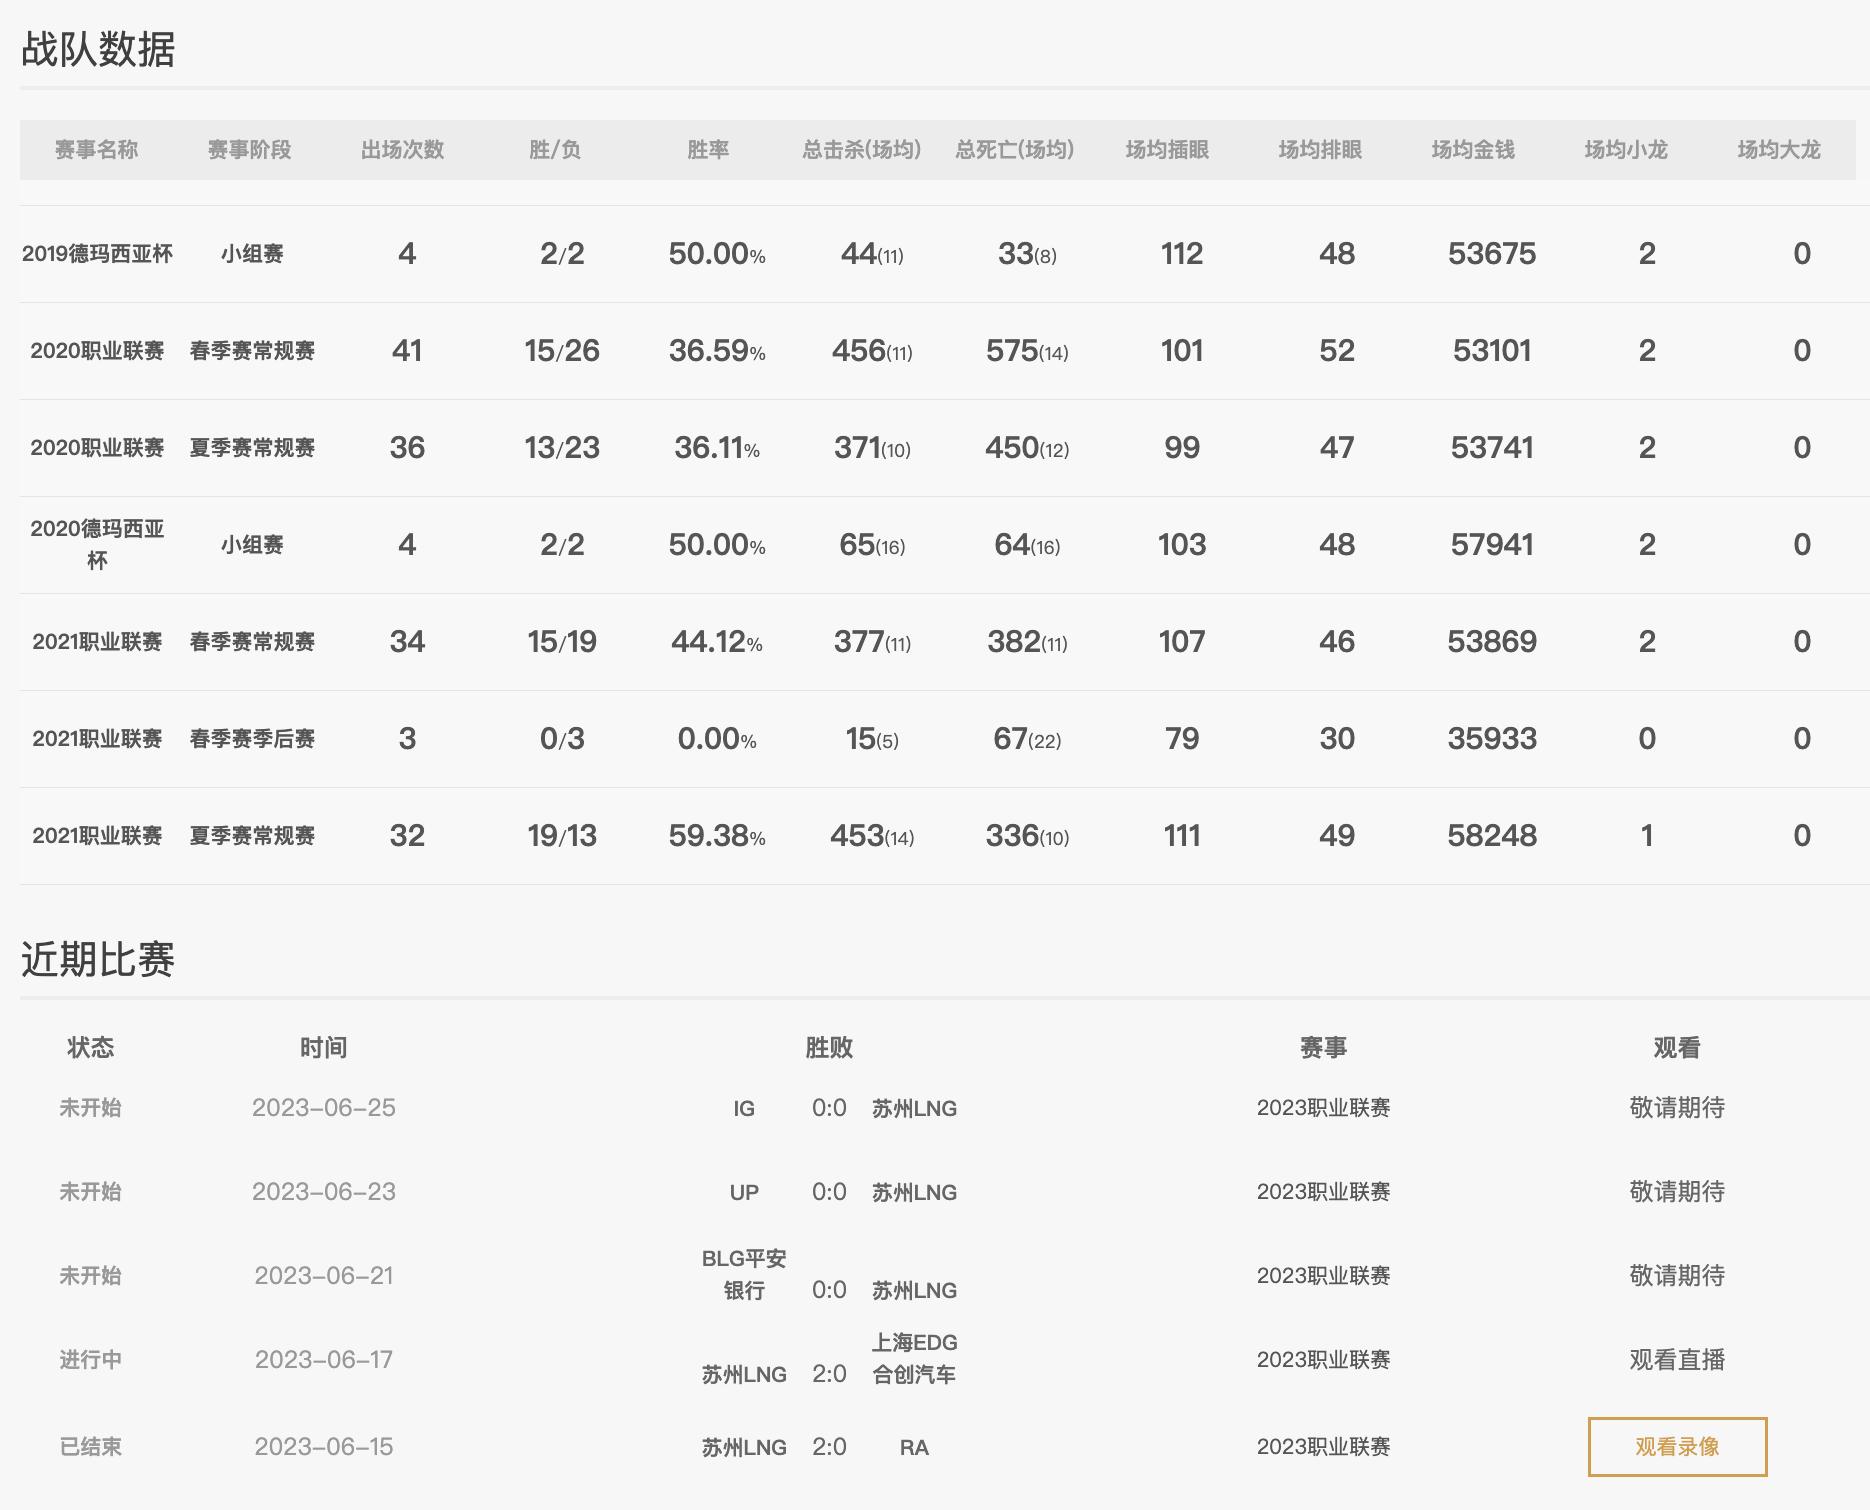Click team name IG in recent matches
The image size is (1870, 1510).
(744, 1108)
